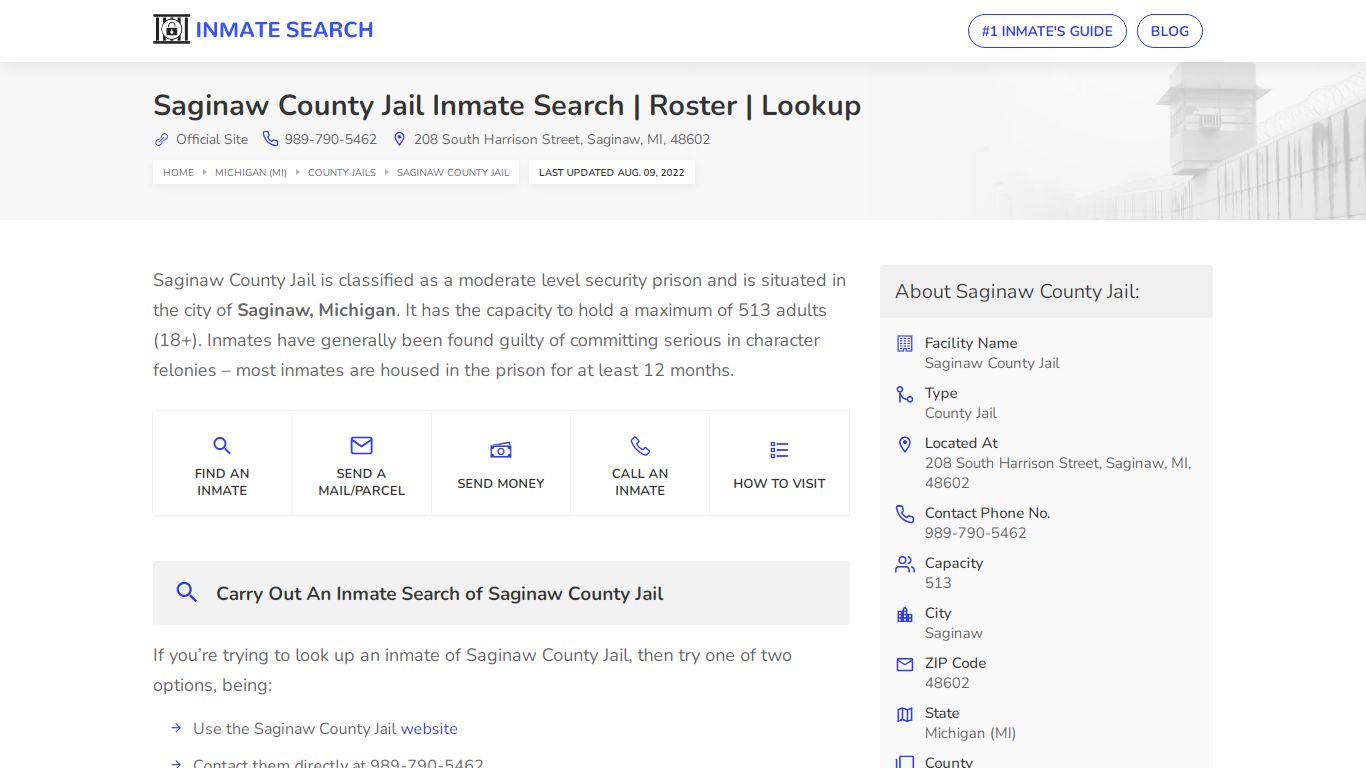Click the About Saginaw County Jail heading

click(x=1017, y=292)
